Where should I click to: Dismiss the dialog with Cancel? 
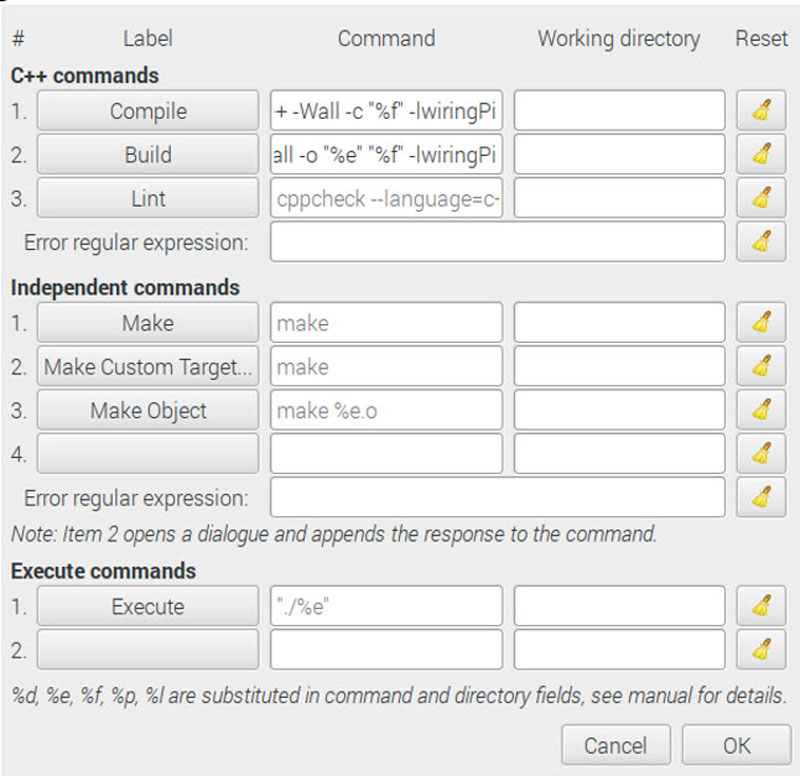tap(615, 744)
